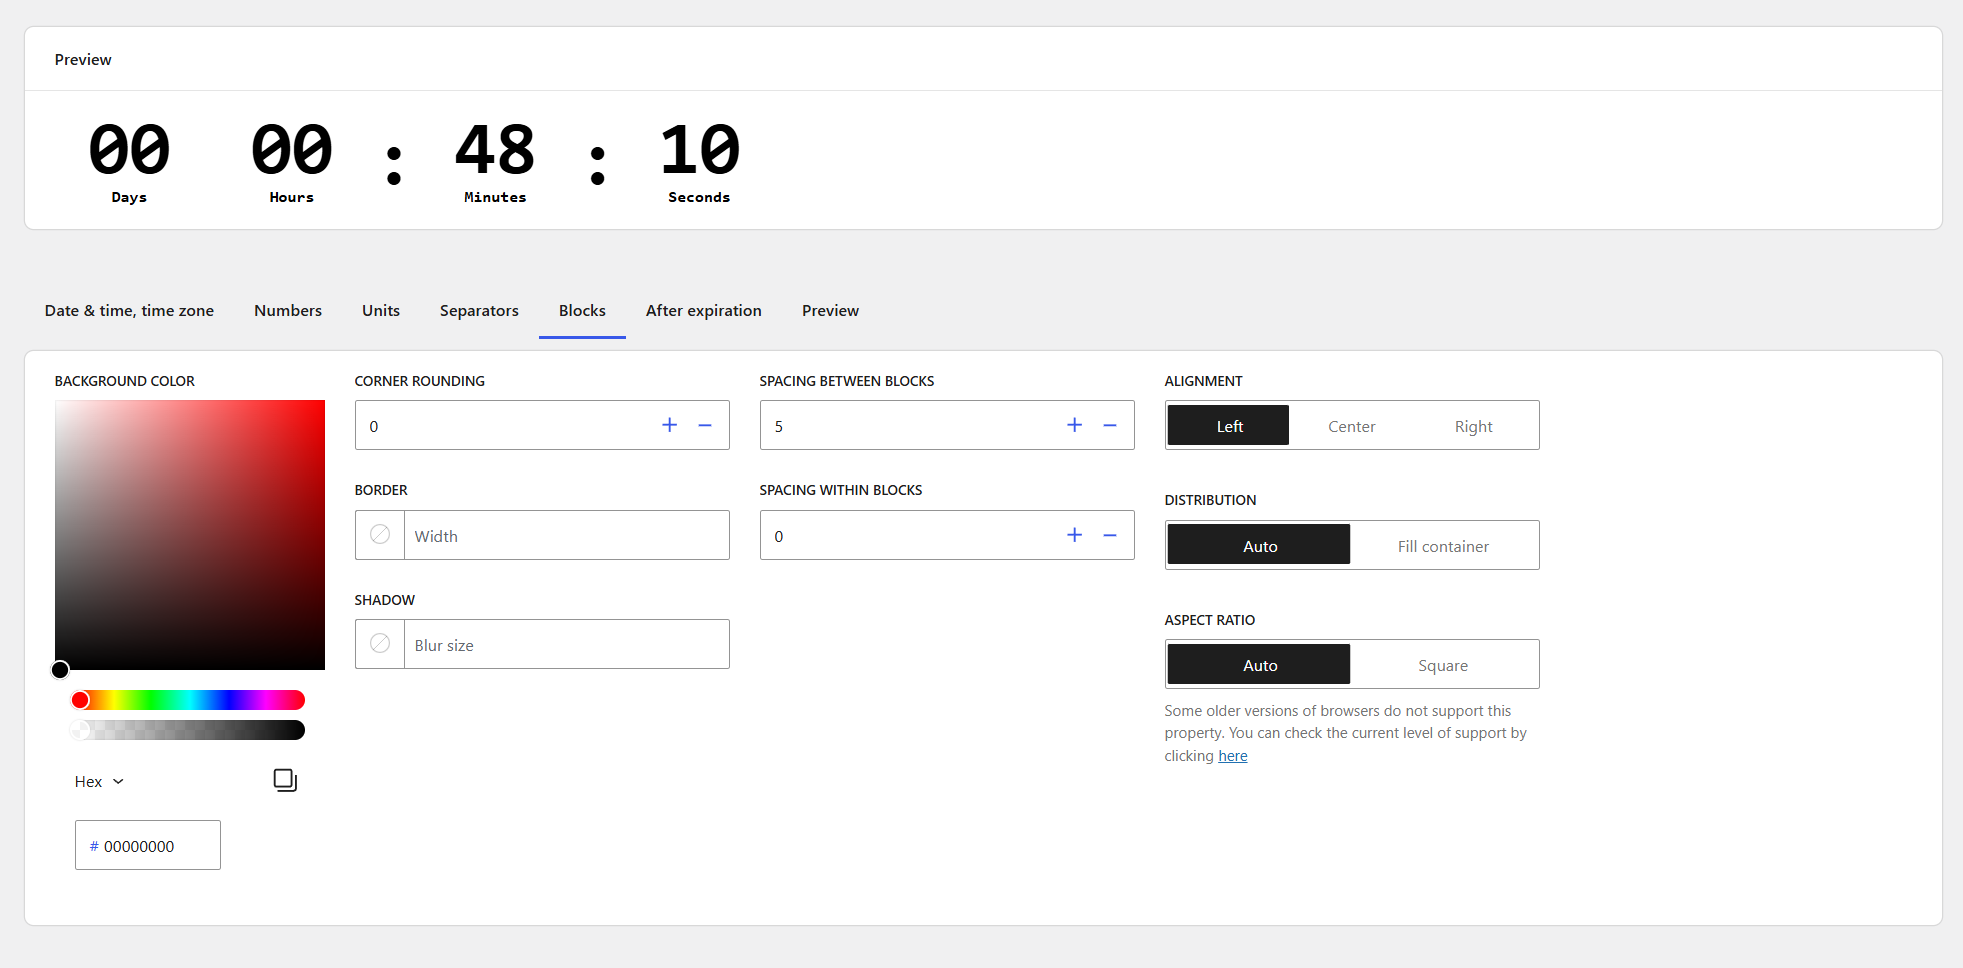1963x968 pixels.
Task: Set aspect ratio to Square
Action: point(1442,664)
